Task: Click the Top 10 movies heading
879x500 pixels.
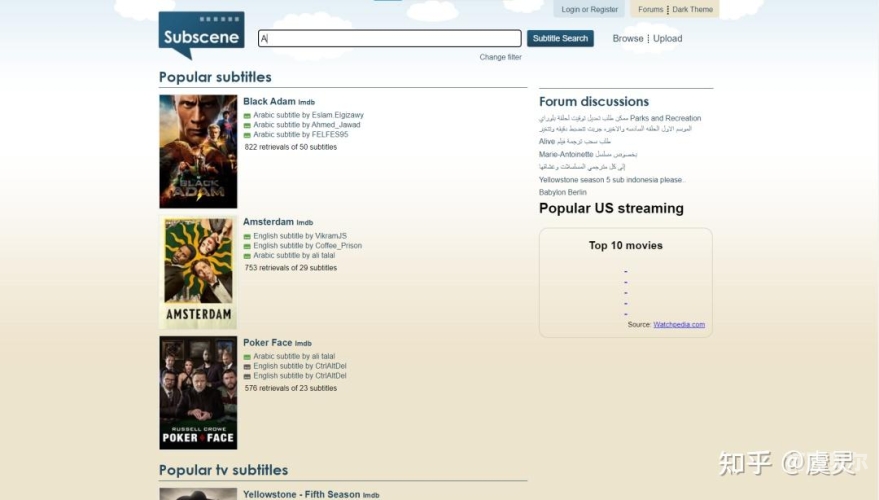Action: 626,246
